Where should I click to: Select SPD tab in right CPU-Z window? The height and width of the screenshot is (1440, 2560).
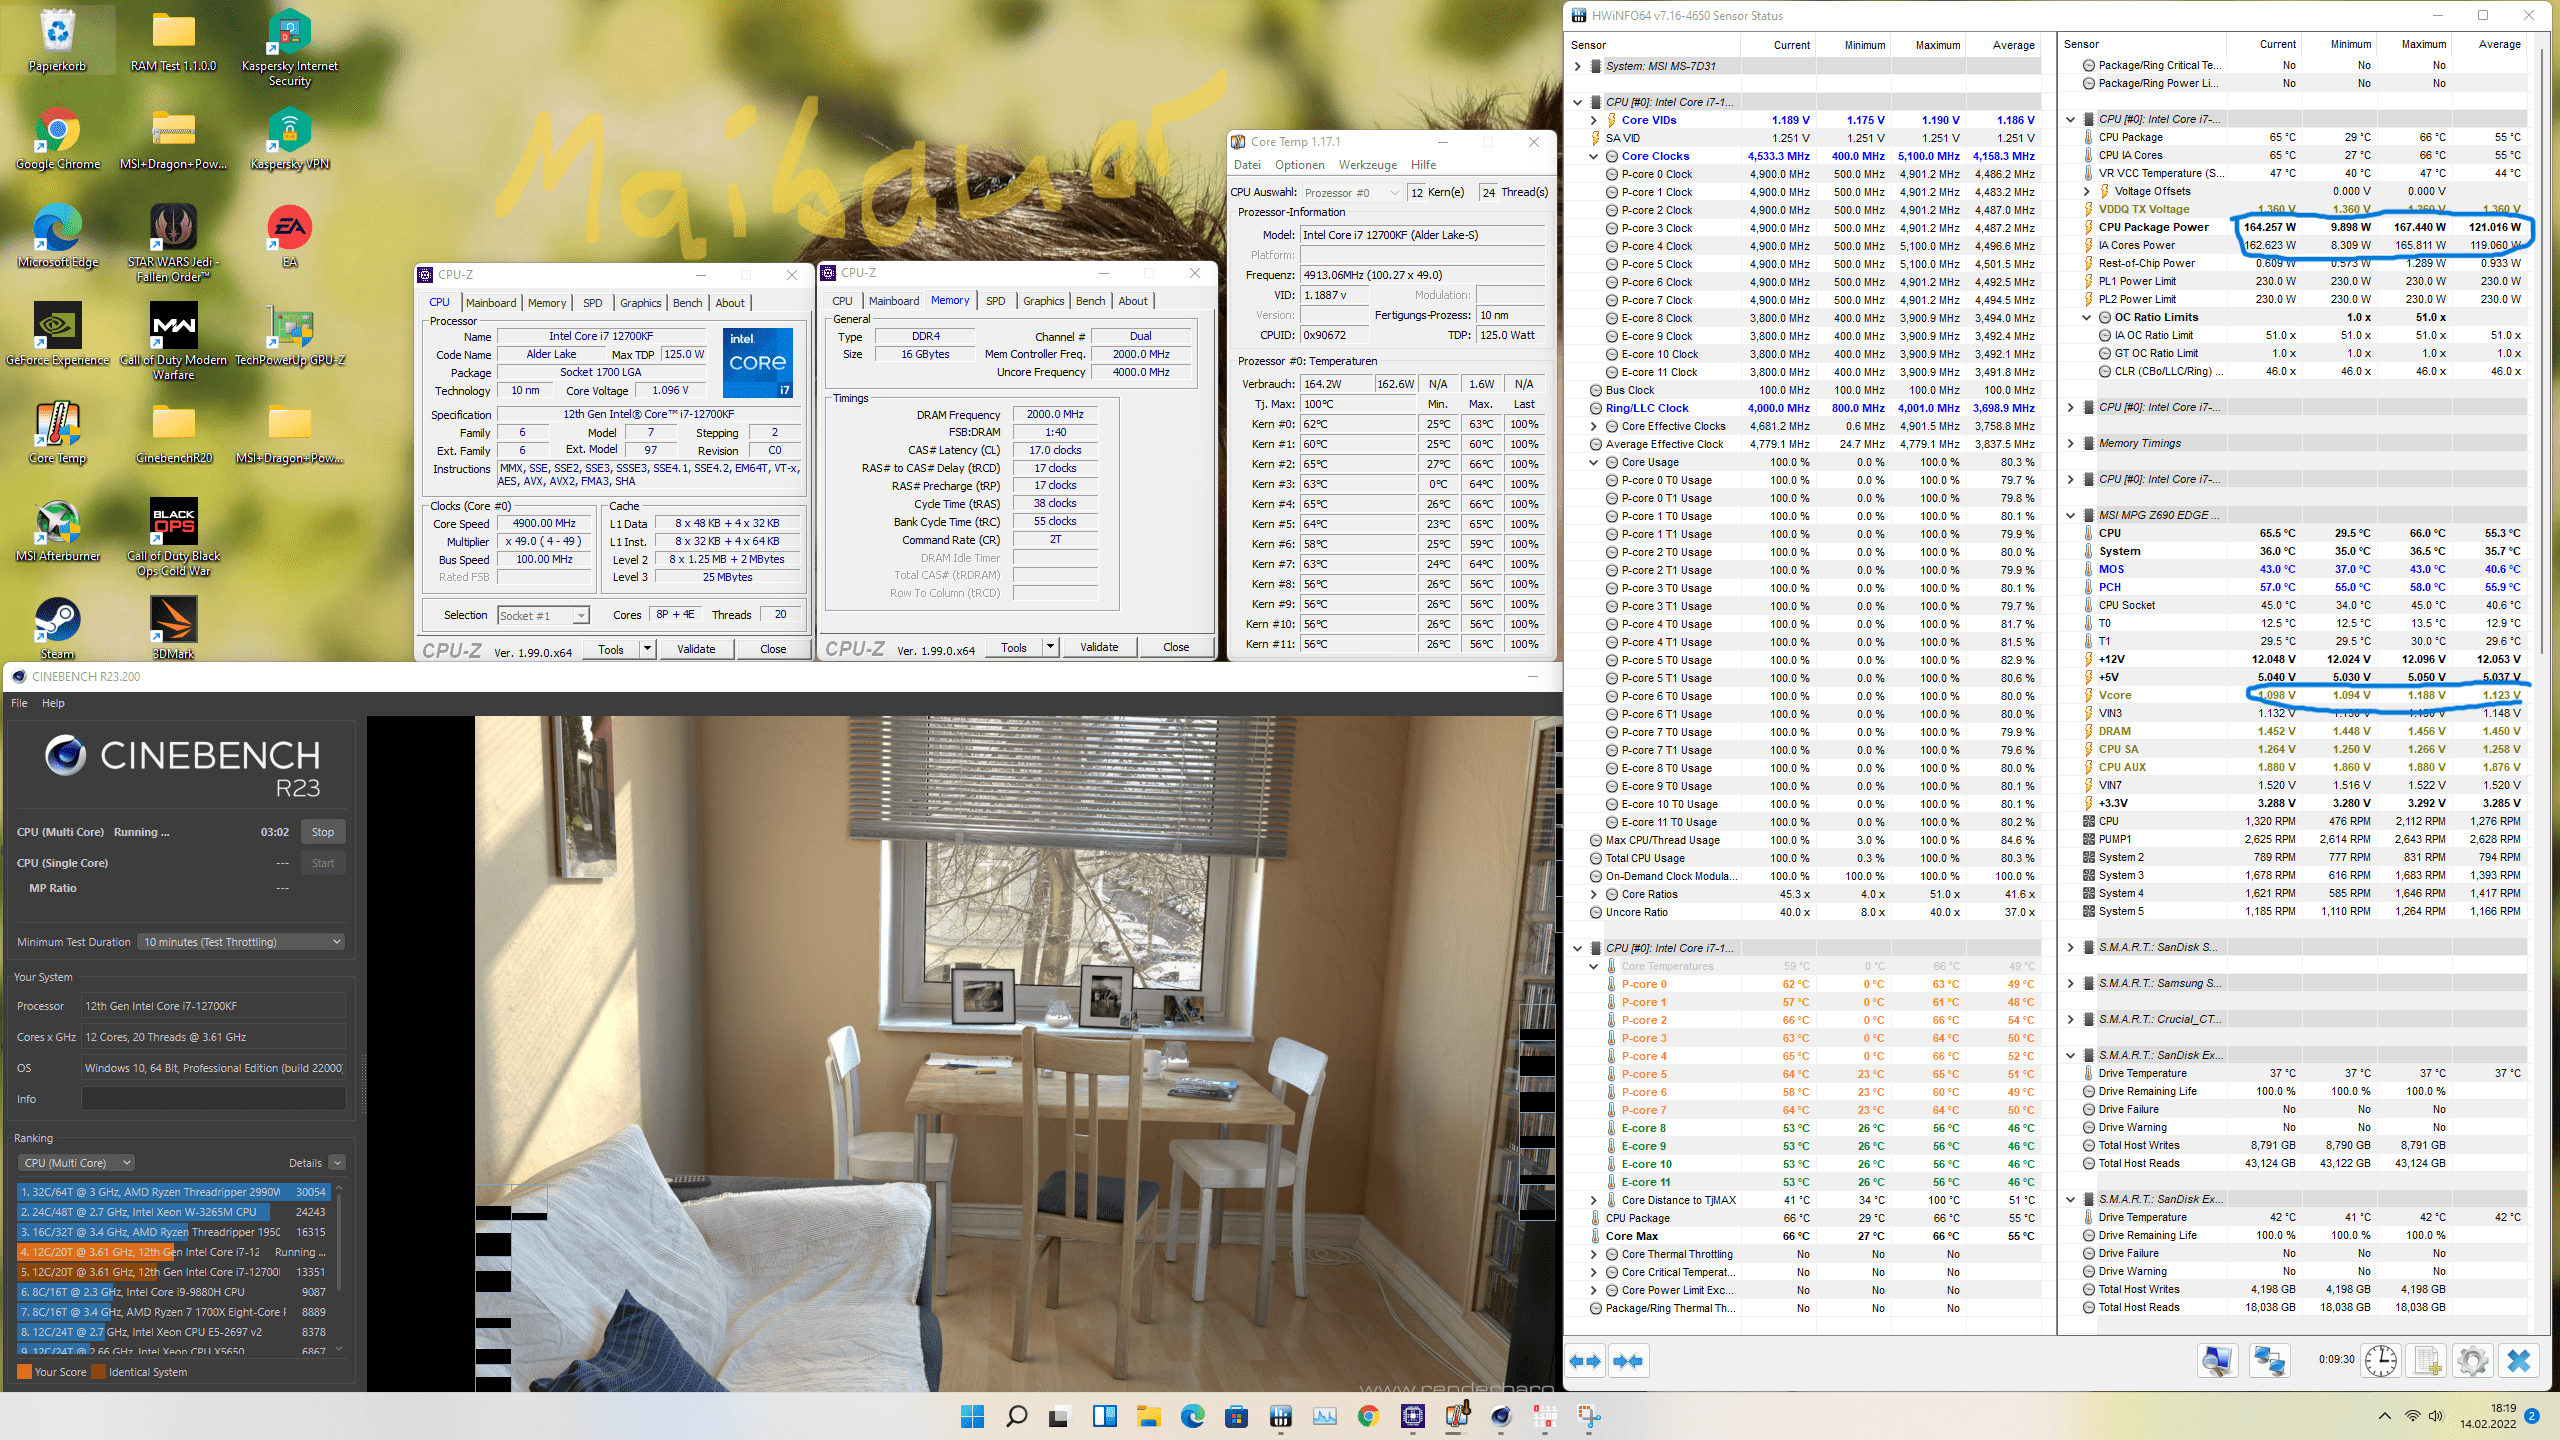[995, 301]
